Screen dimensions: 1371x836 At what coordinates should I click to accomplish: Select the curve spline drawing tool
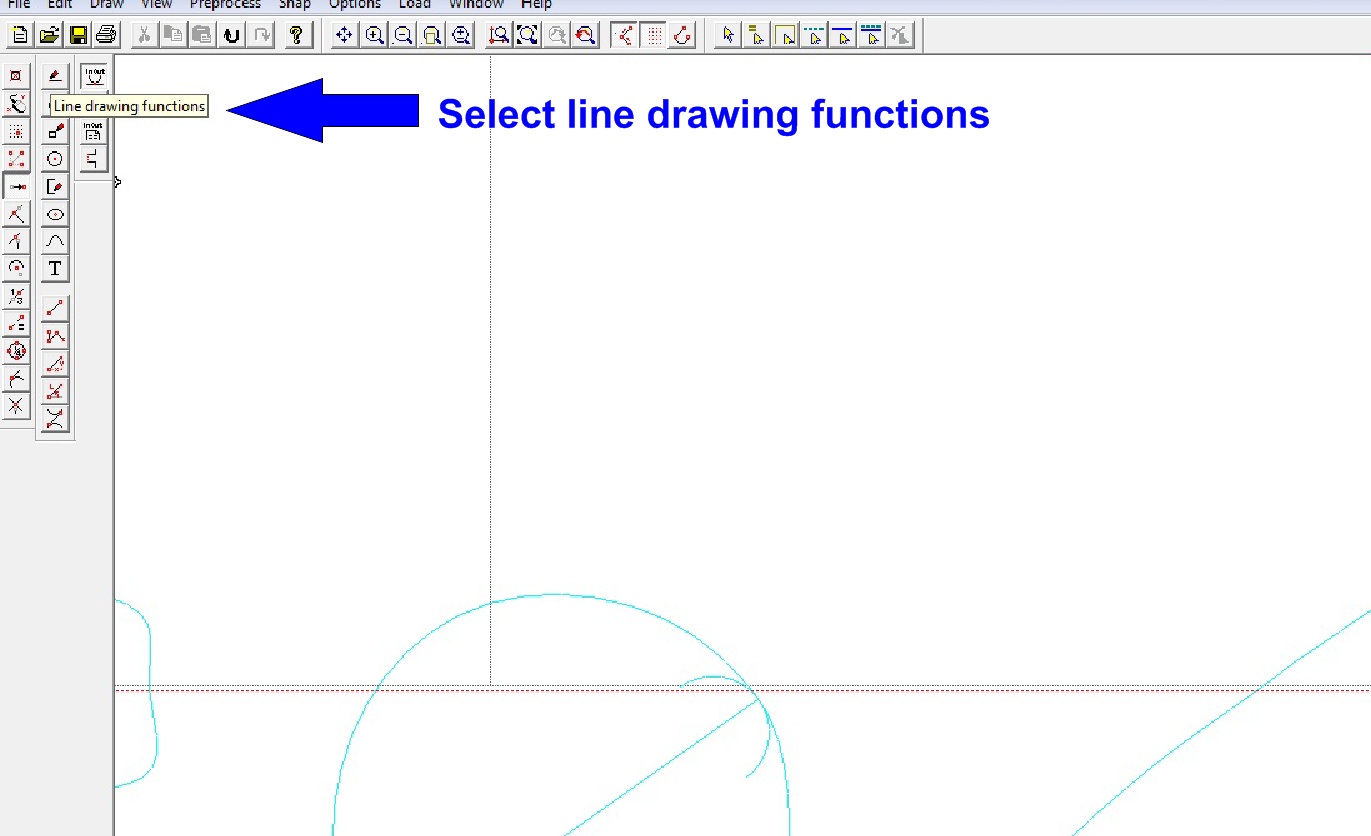[56, 241]
